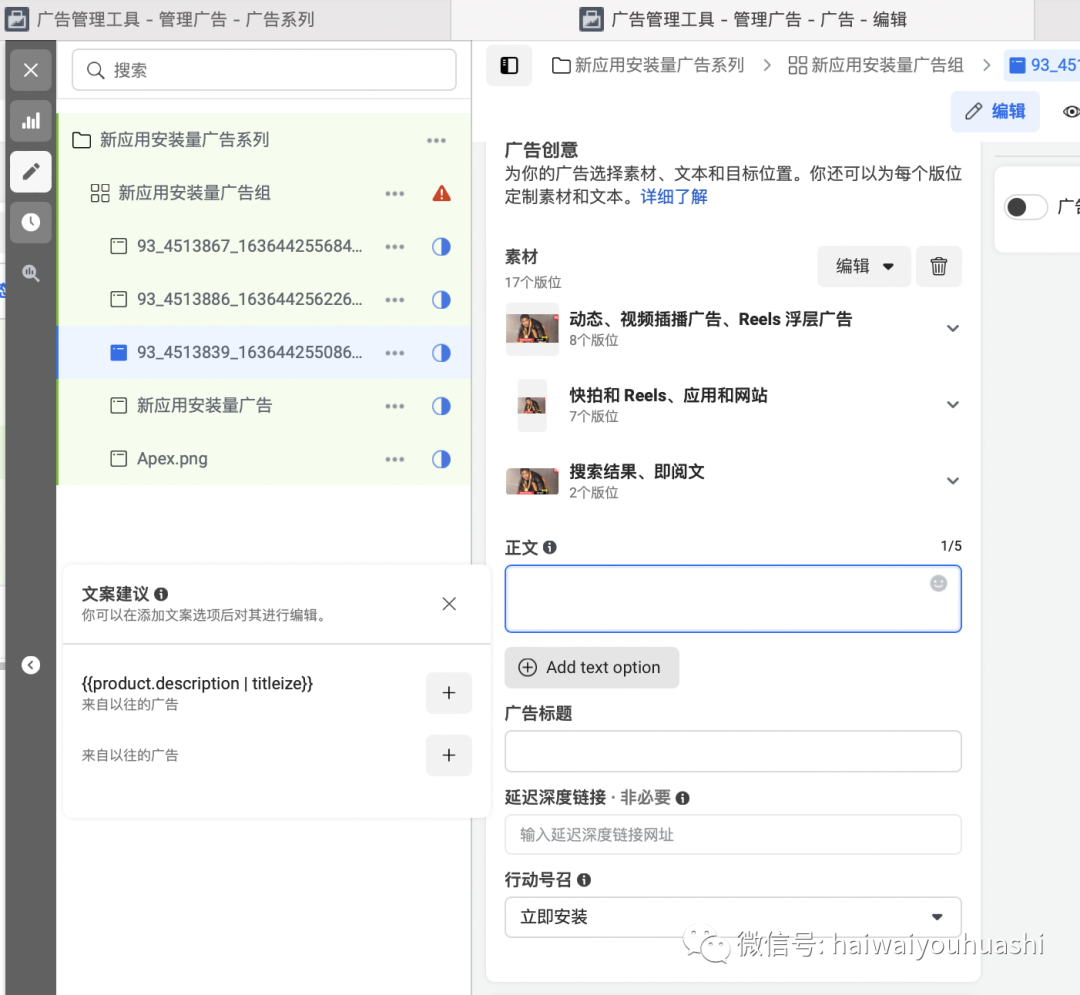Open the clock history icon in sidebar
Screen dimensions: 1080x995
pos(31,222)
